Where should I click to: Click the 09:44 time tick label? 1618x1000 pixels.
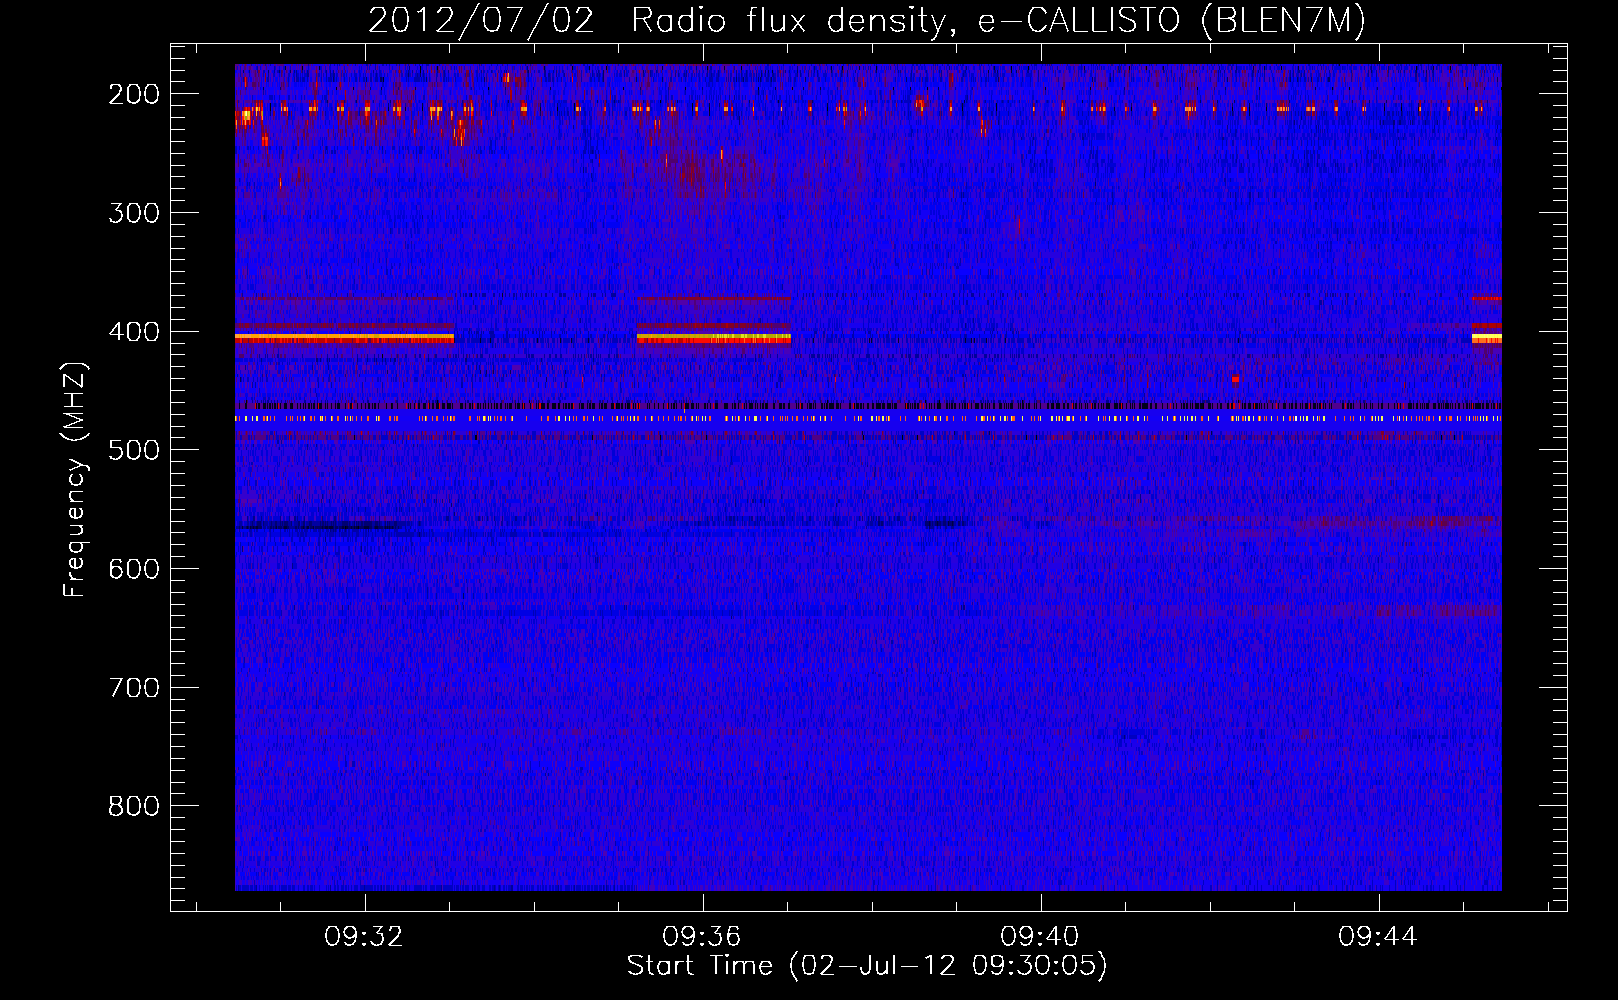[1378, 937]
